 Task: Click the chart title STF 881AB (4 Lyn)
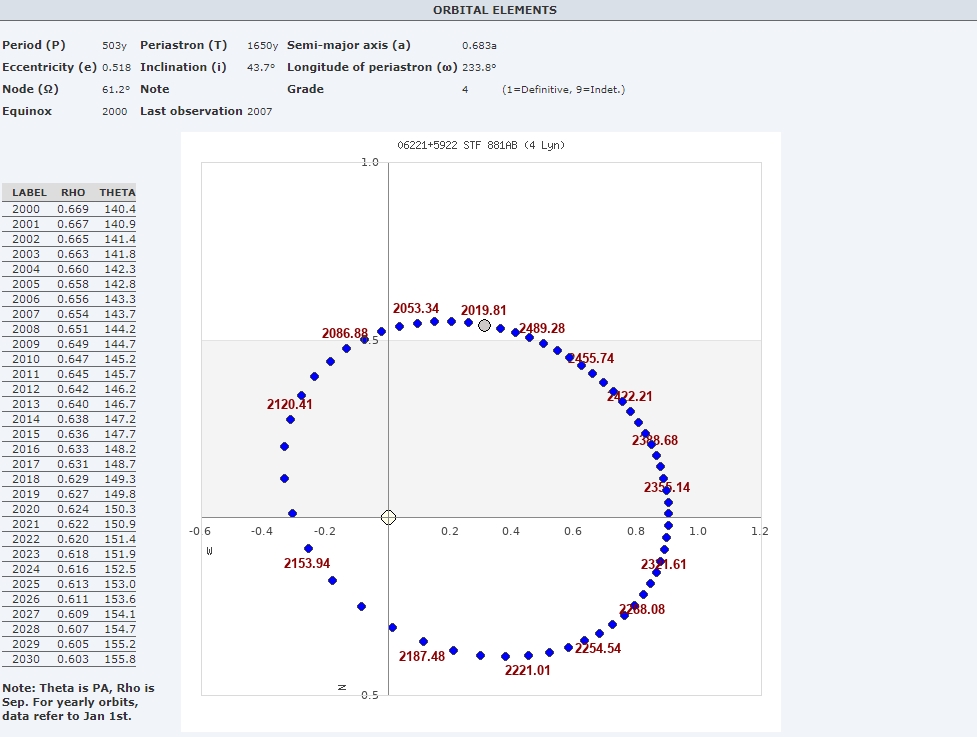481,145
